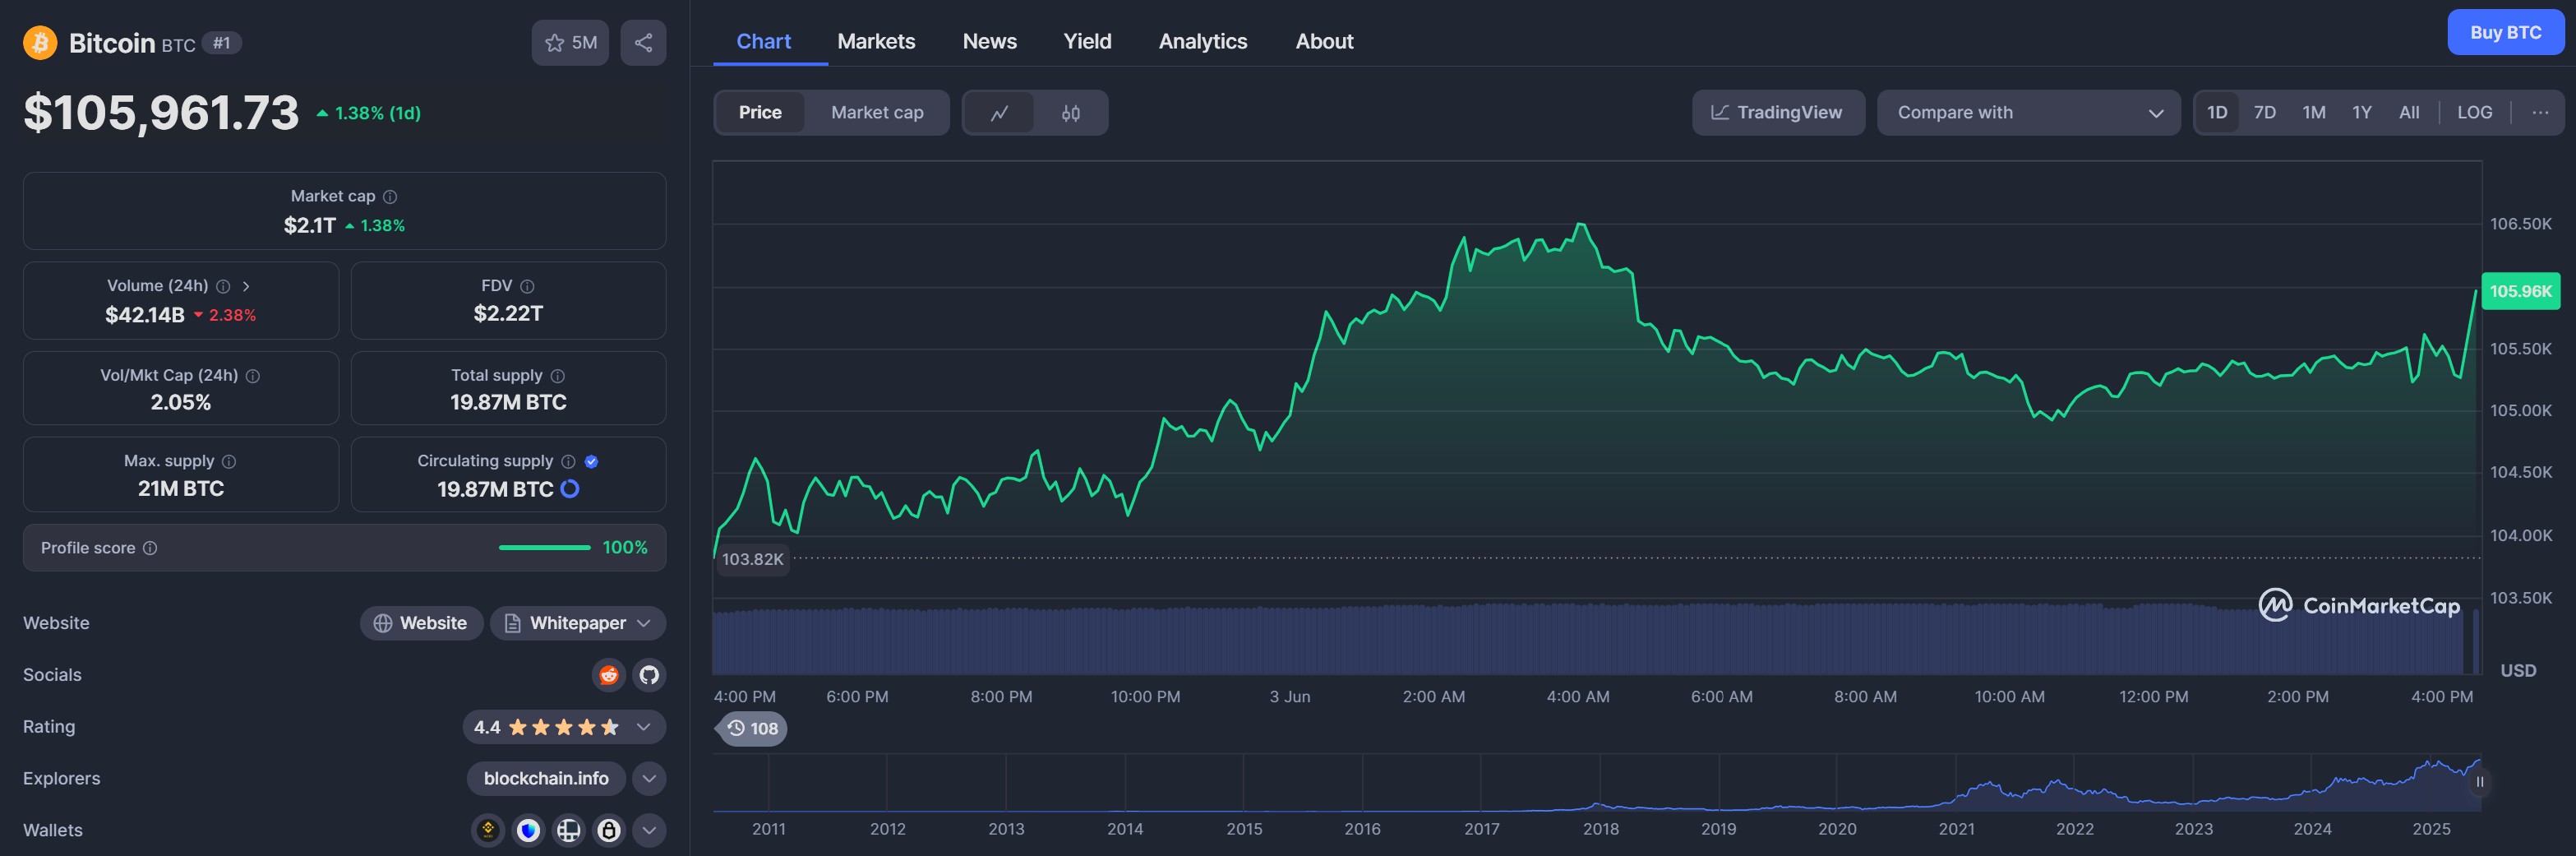Image resolution: width=2576 pixels, height=856 pixels.
Task: Open Volume (24h) details arrow
Action: point(246,286)
